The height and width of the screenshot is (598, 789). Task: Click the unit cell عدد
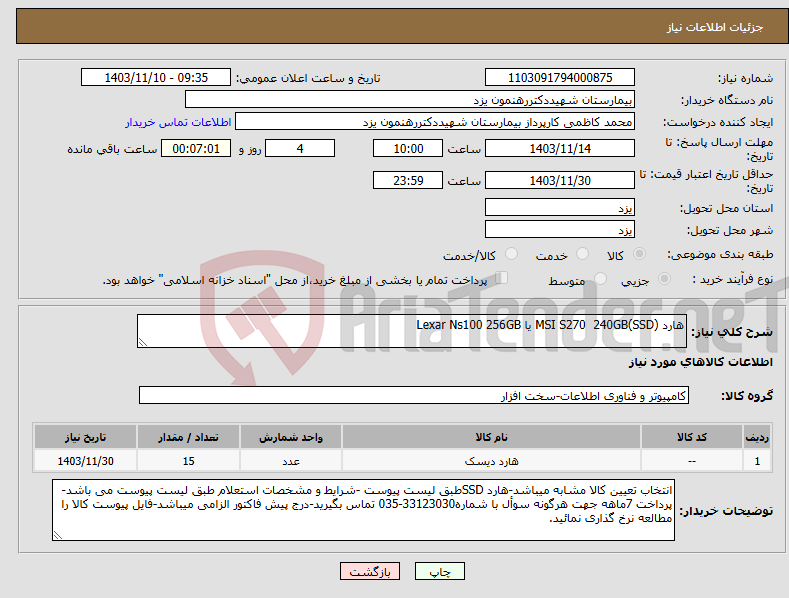tap(291, 461)
